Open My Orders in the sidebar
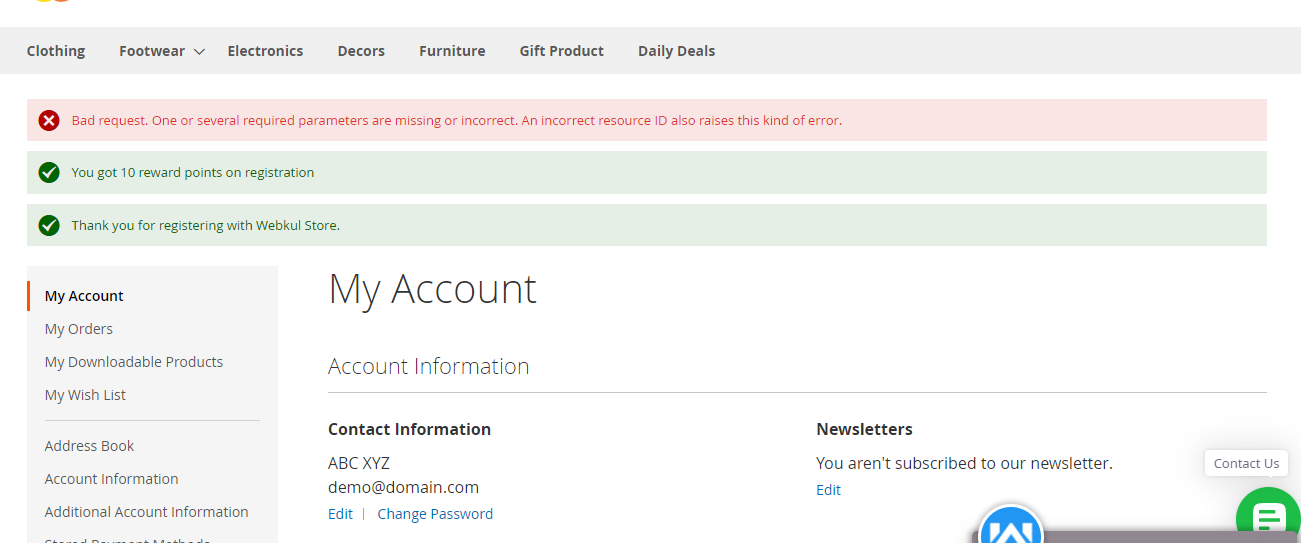Viewport: 1301px width, 543px height. [x=79, y=329]
